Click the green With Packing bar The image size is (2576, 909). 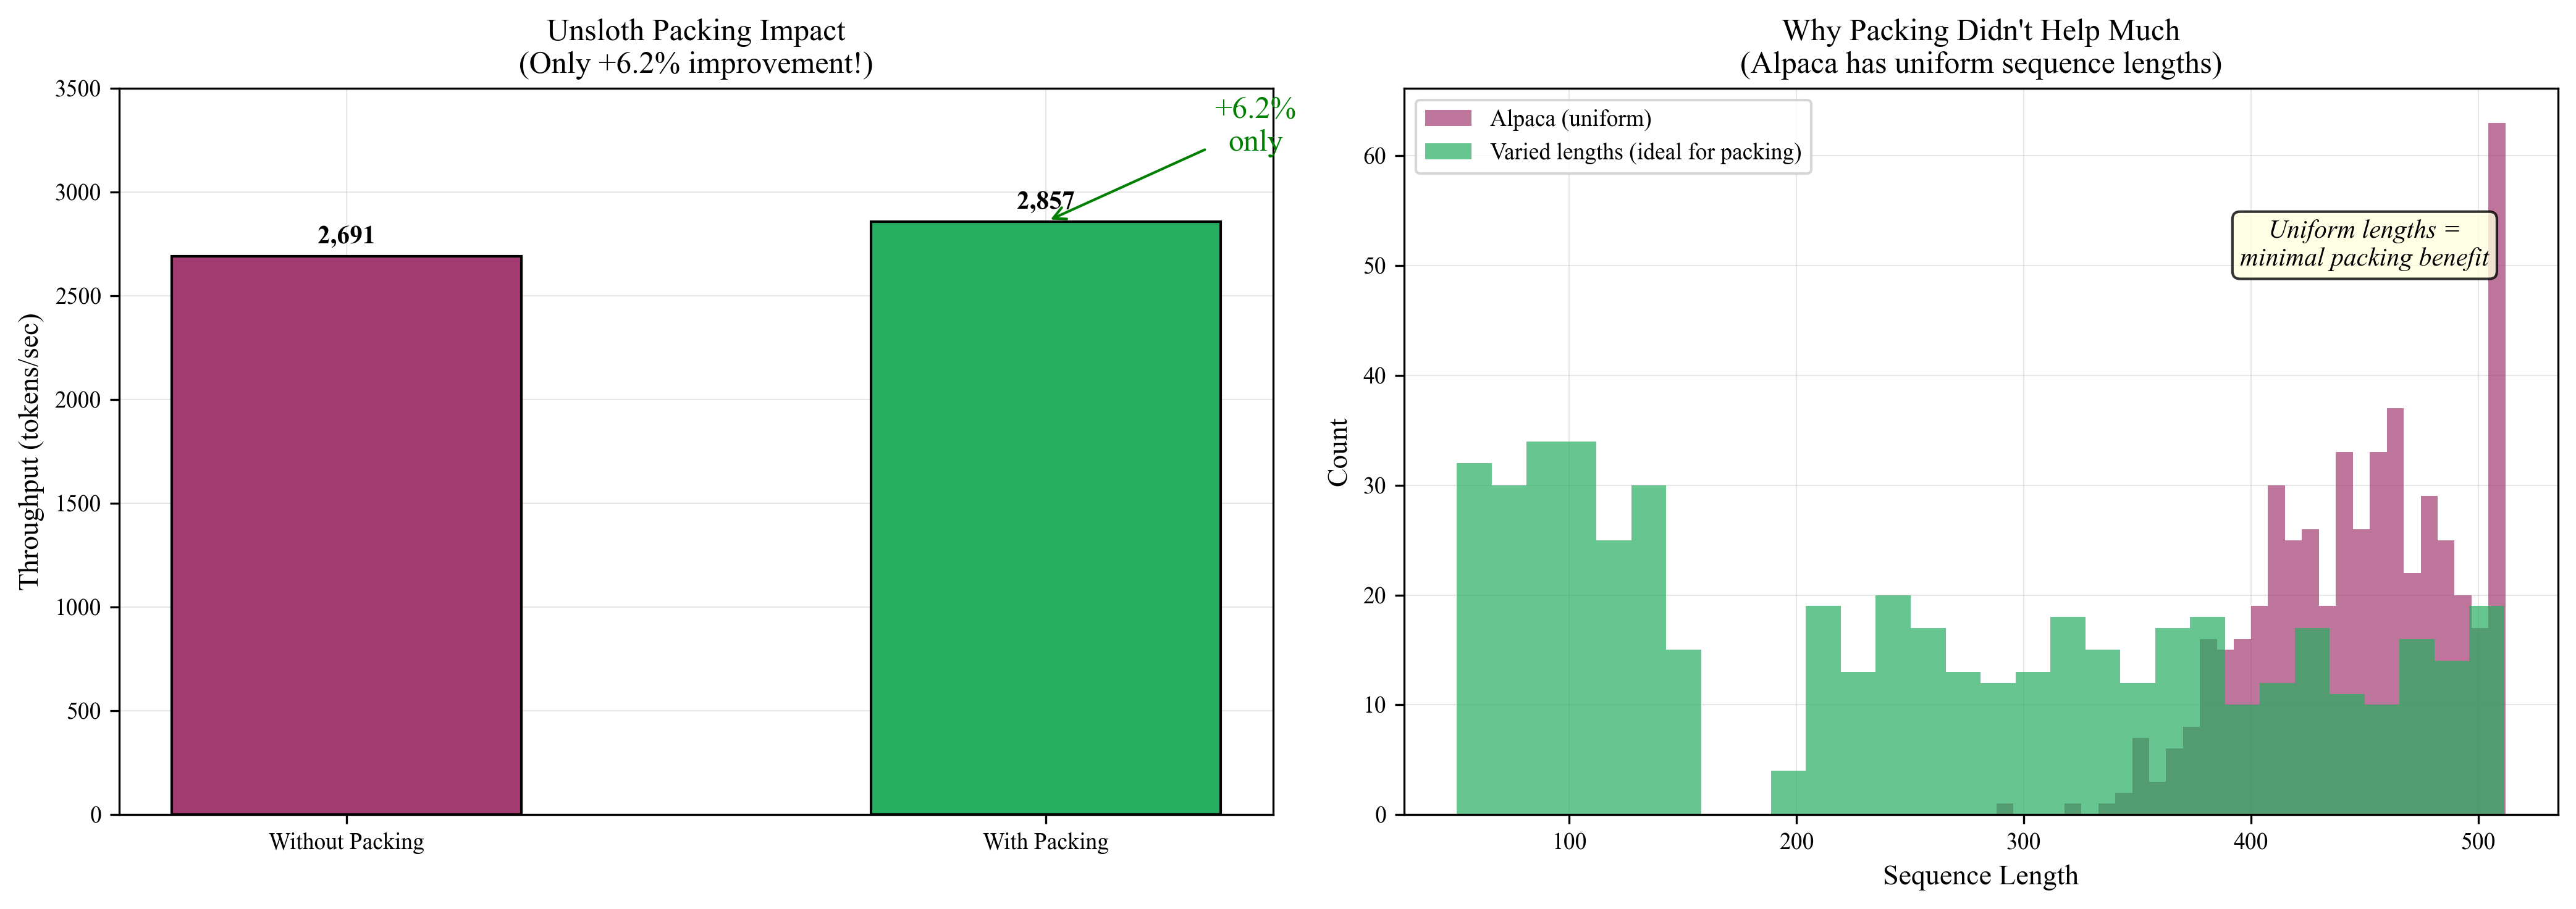point(1045,518)
